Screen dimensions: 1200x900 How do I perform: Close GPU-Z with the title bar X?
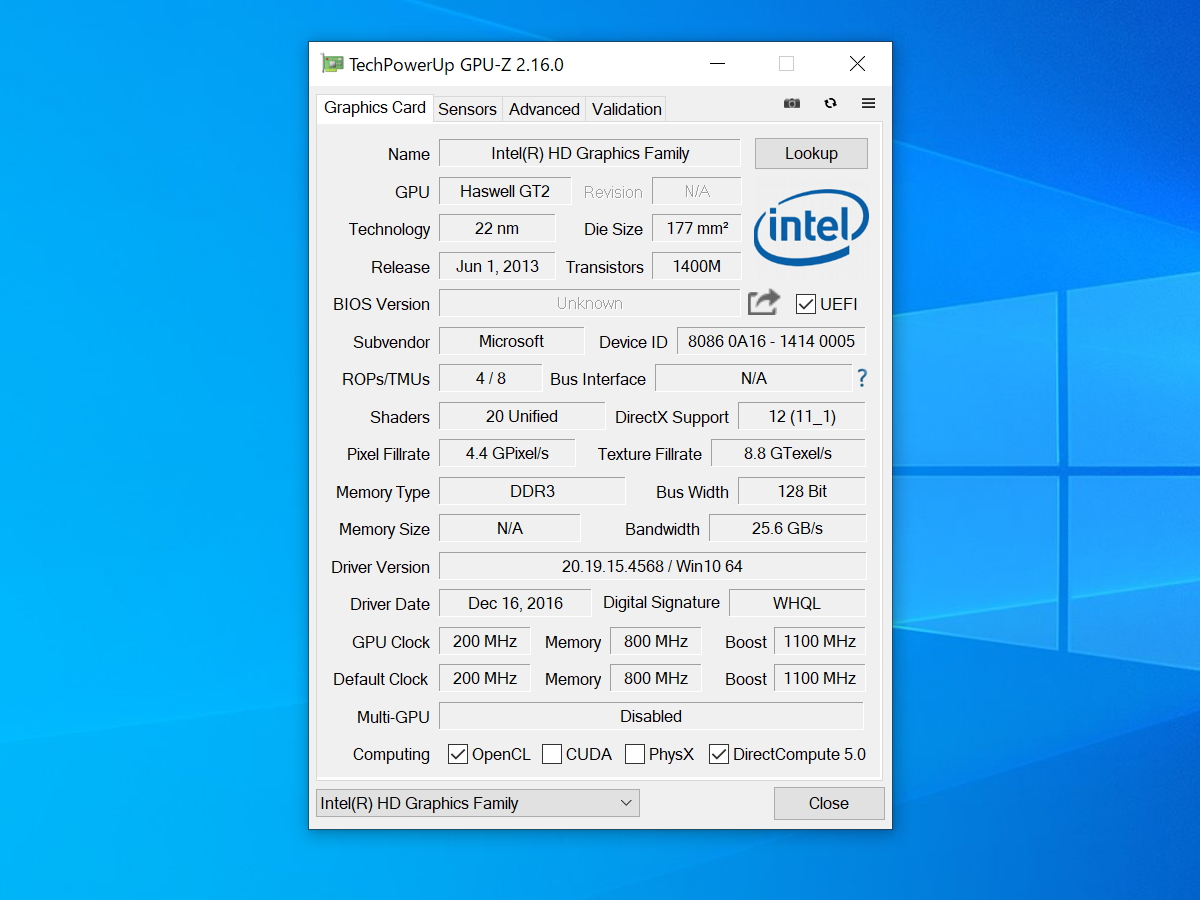[x=857, y=64]
